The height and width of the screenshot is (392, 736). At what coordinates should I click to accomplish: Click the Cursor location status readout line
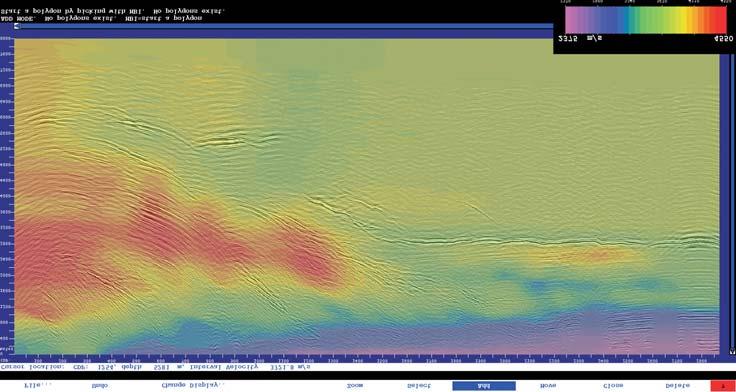click(x=155, y=367)
